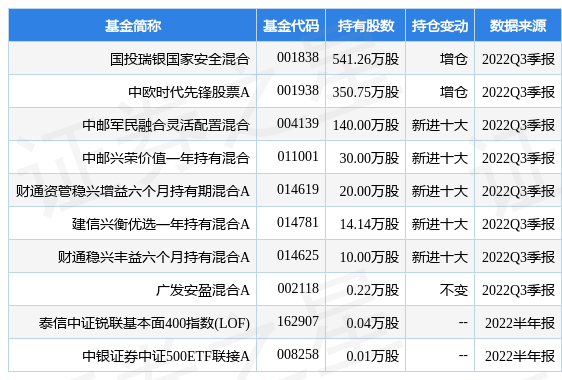Click the holding value 0.01万股
Viewport: 562px width, 380px height.
373,356
